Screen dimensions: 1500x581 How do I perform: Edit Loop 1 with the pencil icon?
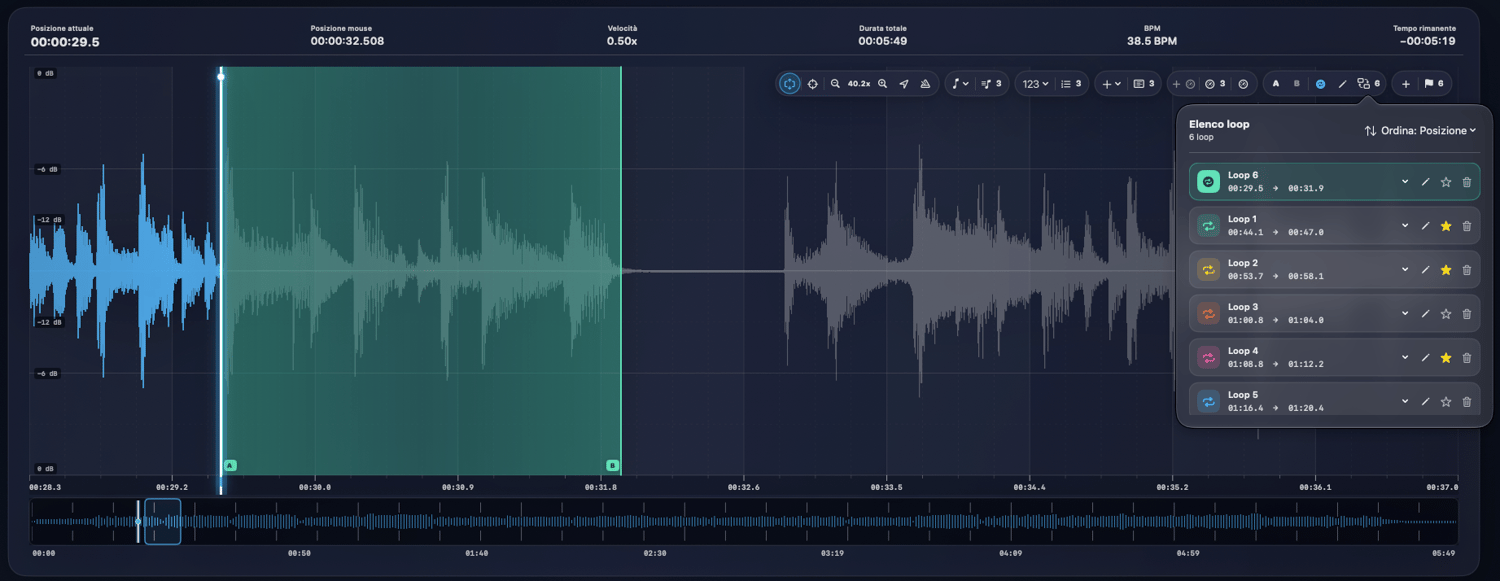(1425, 226)
